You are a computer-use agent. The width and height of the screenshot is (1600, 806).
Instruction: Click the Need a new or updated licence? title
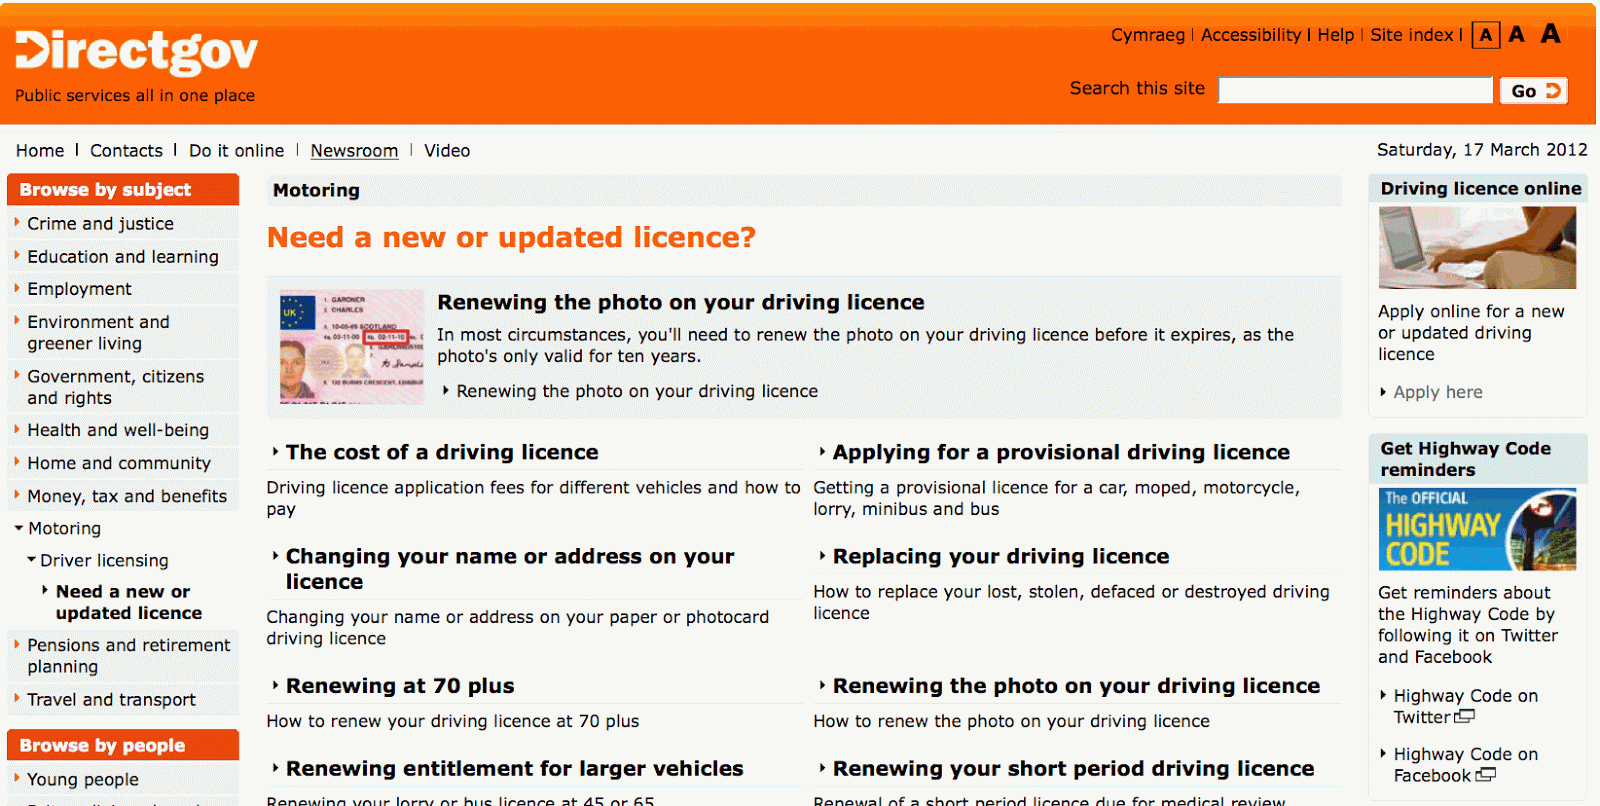pos(511,237)
